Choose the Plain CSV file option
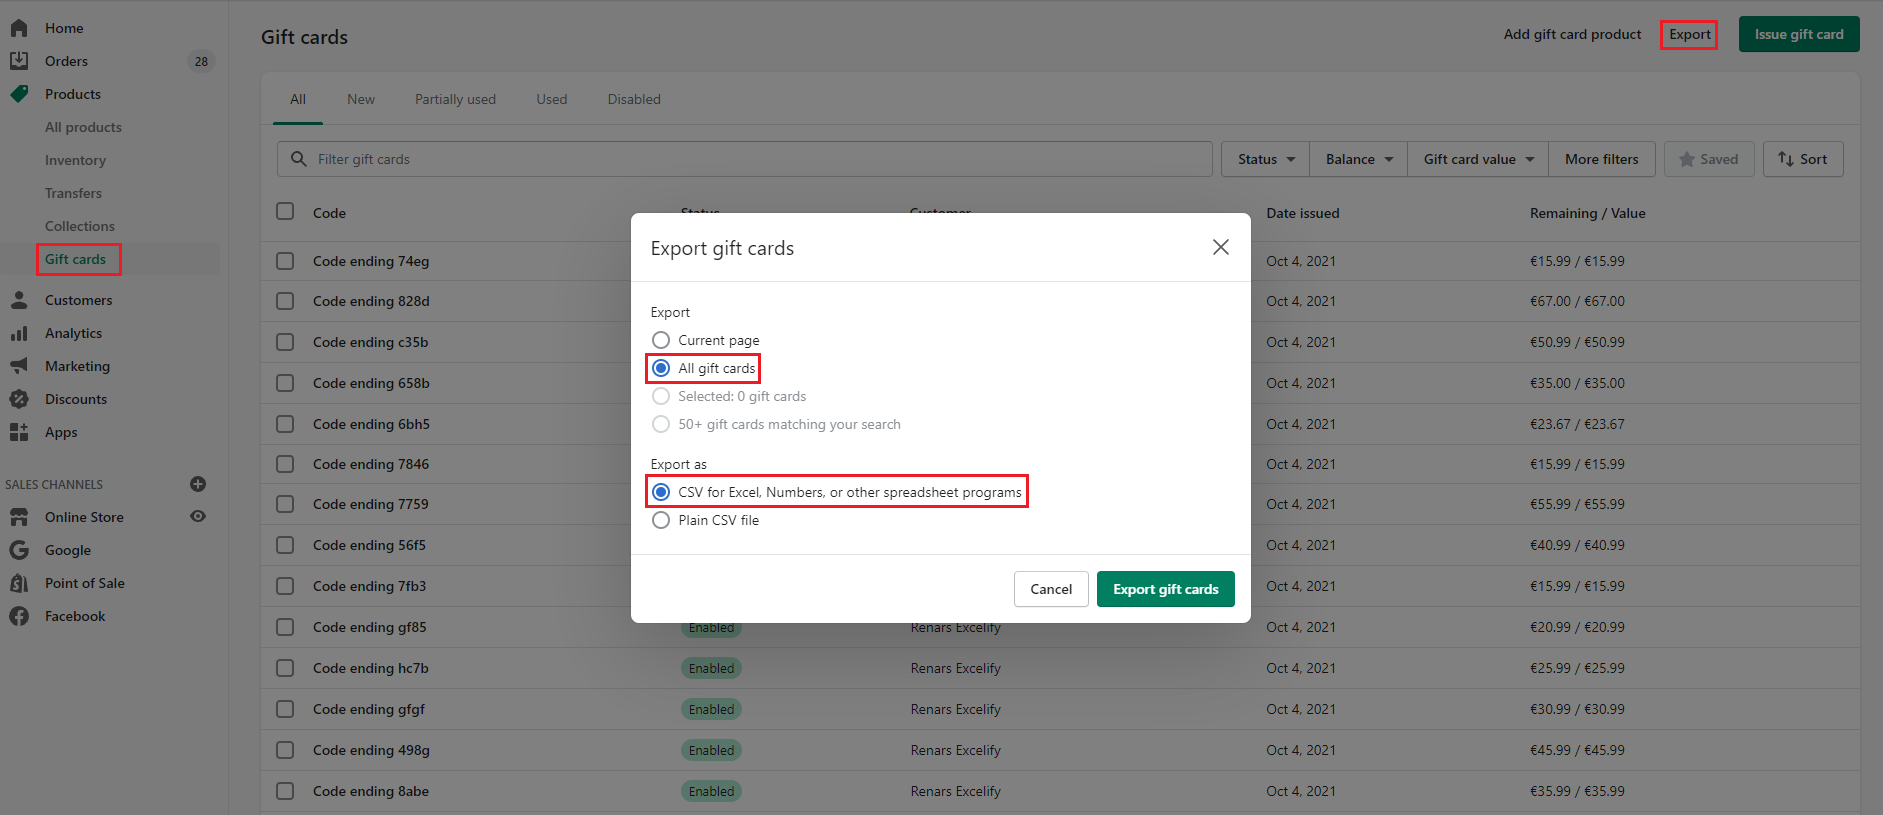1883x815 pixels. pyautogui.click(x=661, y=520)
